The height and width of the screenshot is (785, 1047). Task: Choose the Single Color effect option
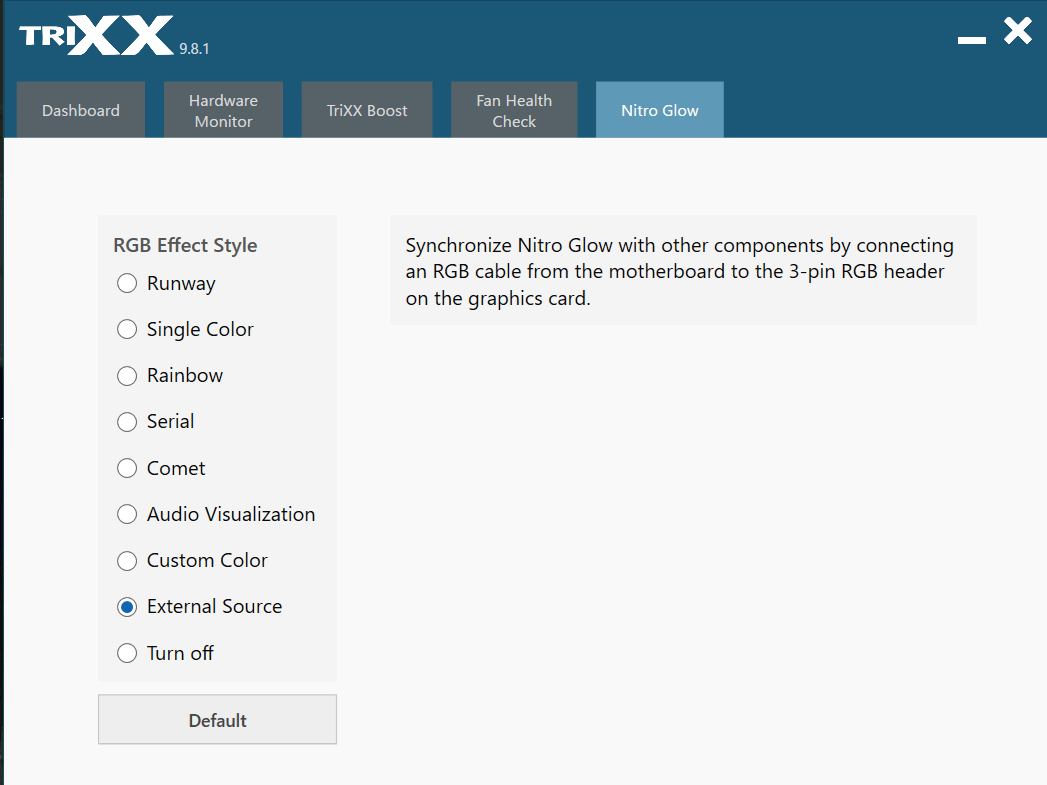[x=127, y=330]
